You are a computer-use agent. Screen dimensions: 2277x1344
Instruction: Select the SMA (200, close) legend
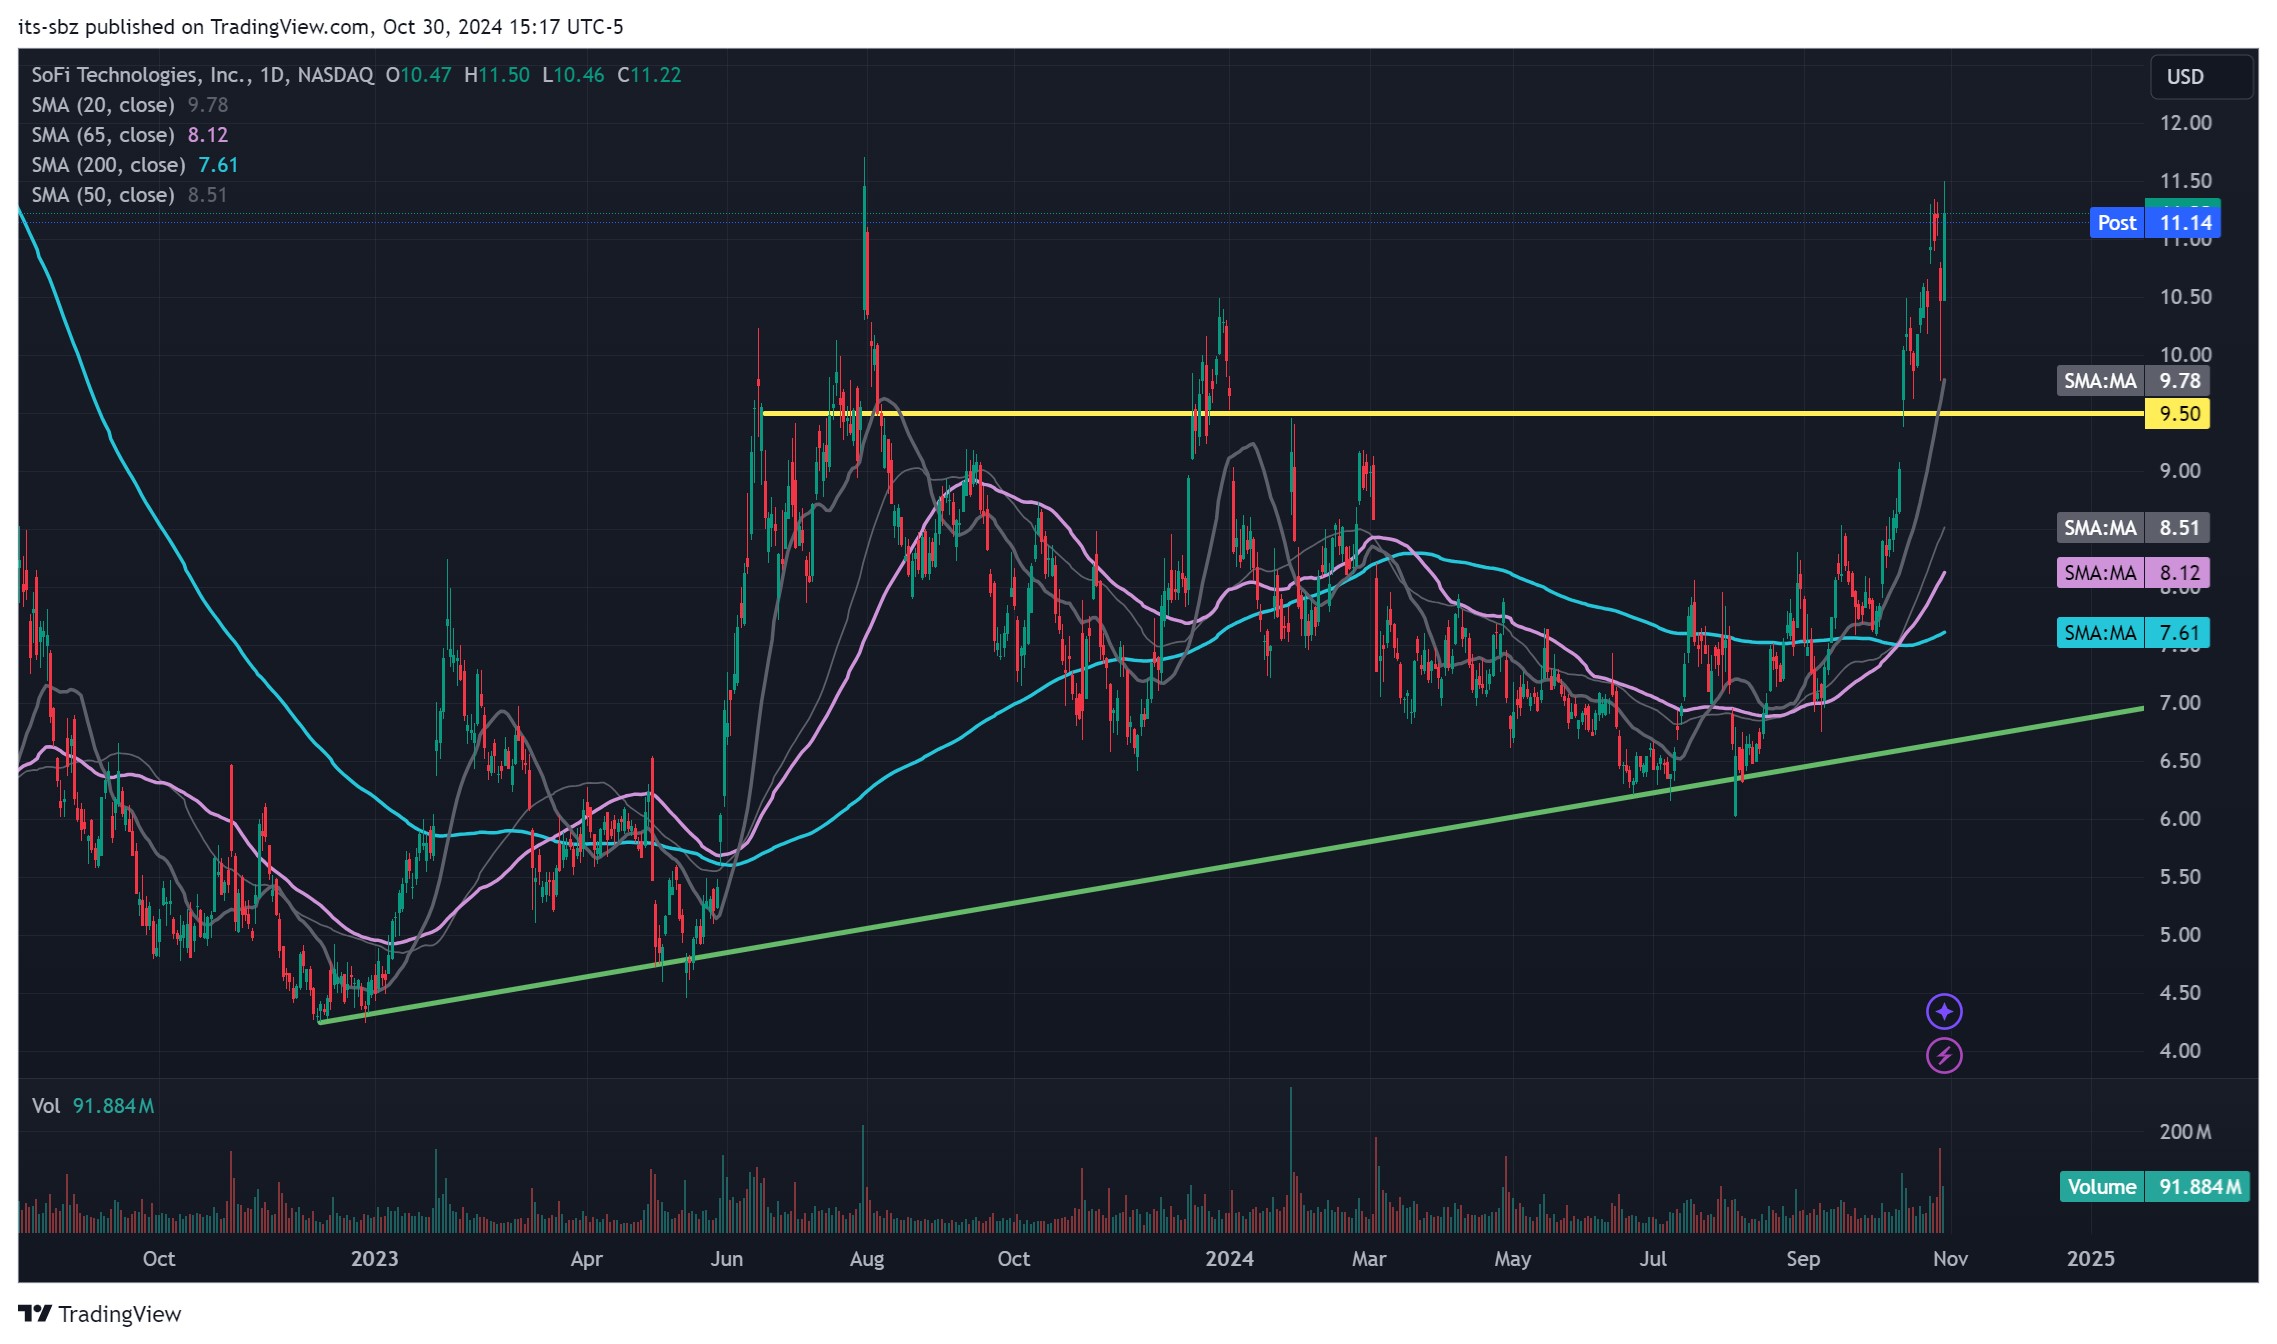click(x=135, y=165)
